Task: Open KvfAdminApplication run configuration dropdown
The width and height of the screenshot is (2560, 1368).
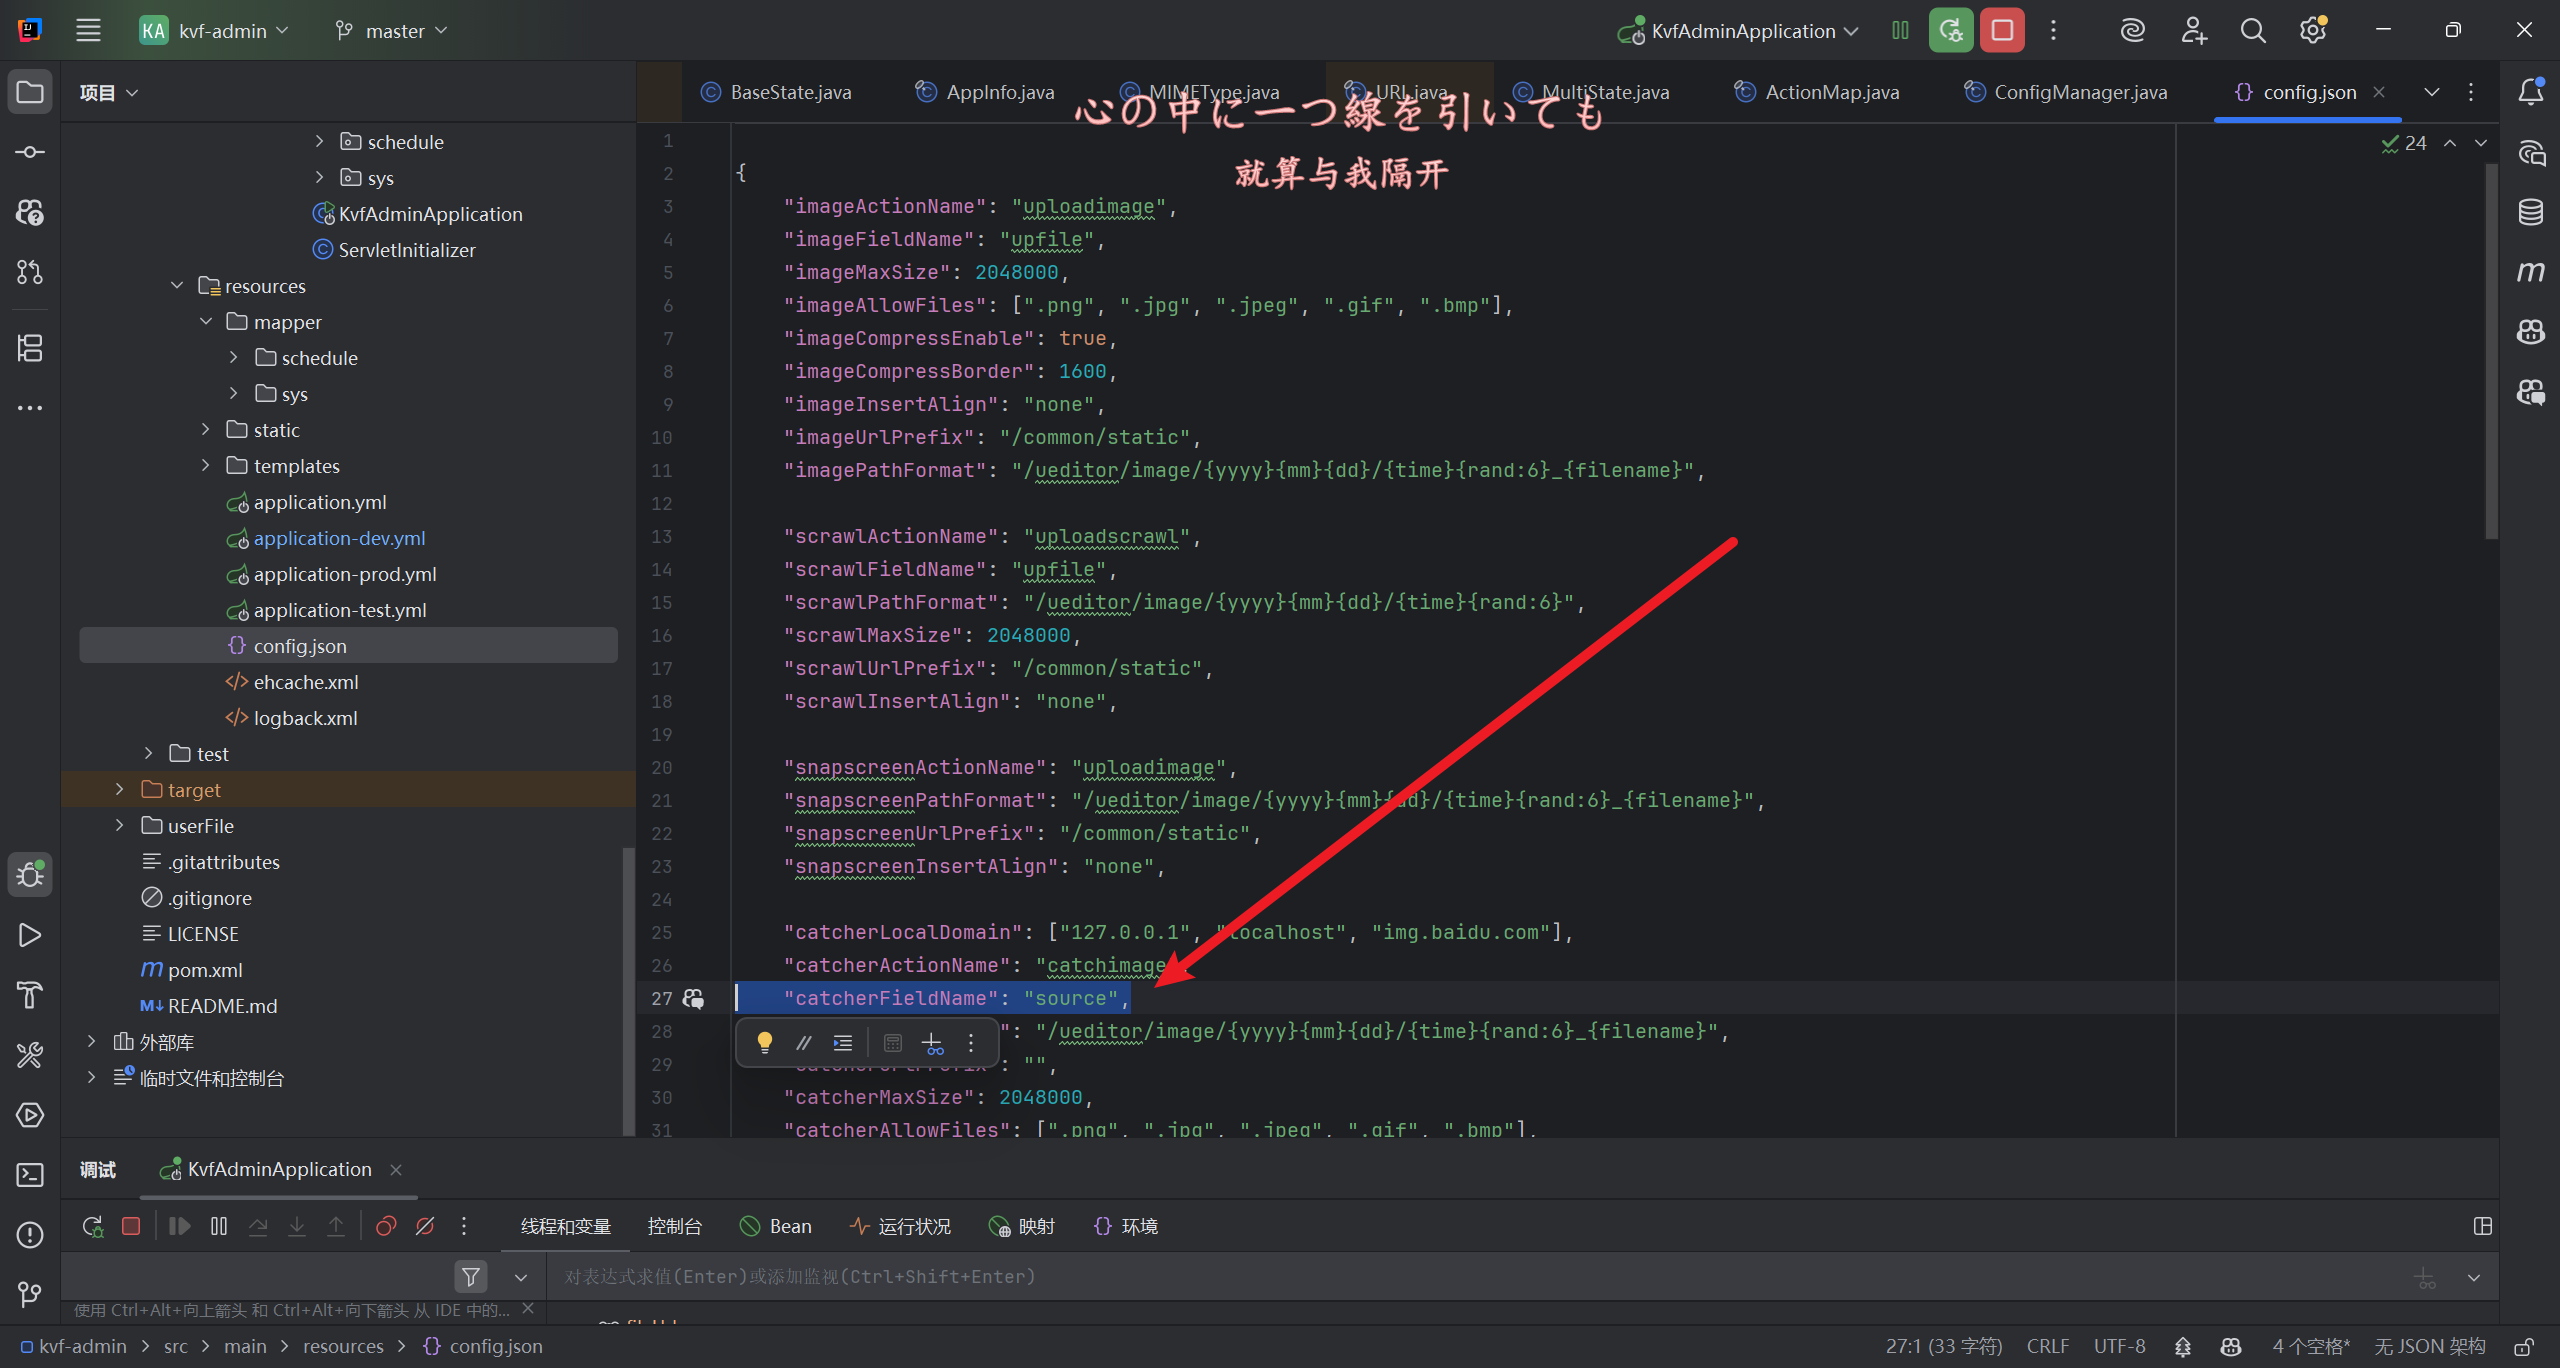Action: (1738, 31)
